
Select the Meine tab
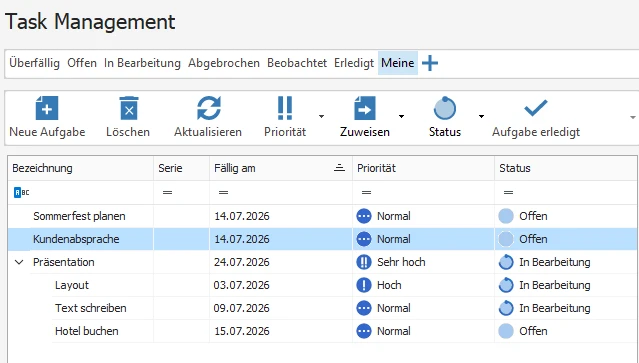click(398, 63)
